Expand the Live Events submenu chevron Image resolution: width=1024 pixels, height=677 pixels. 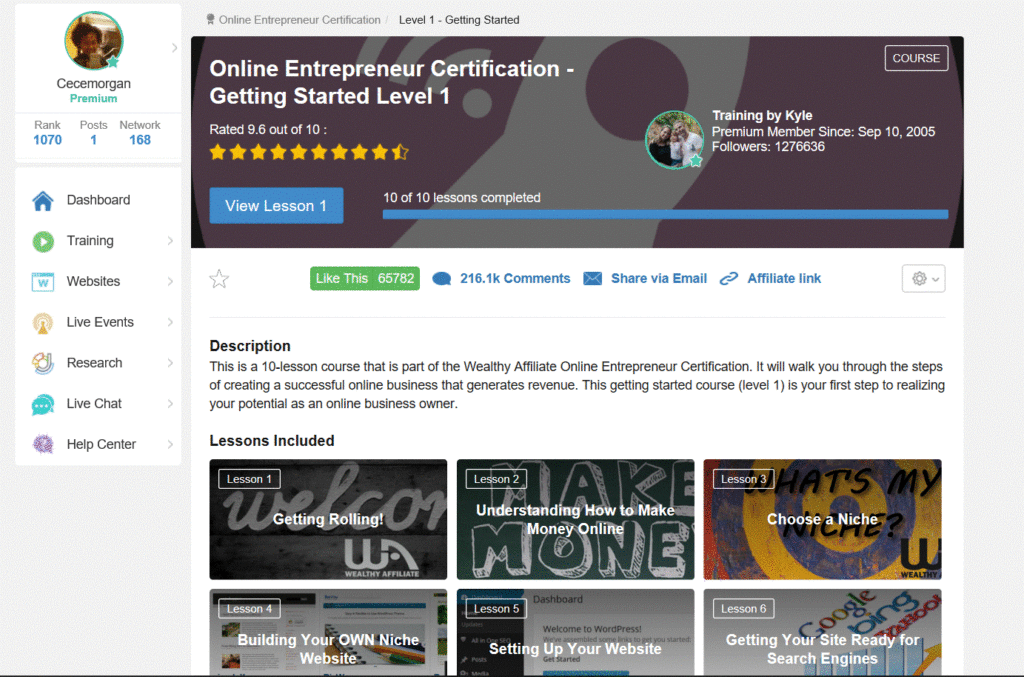point(170,322)
